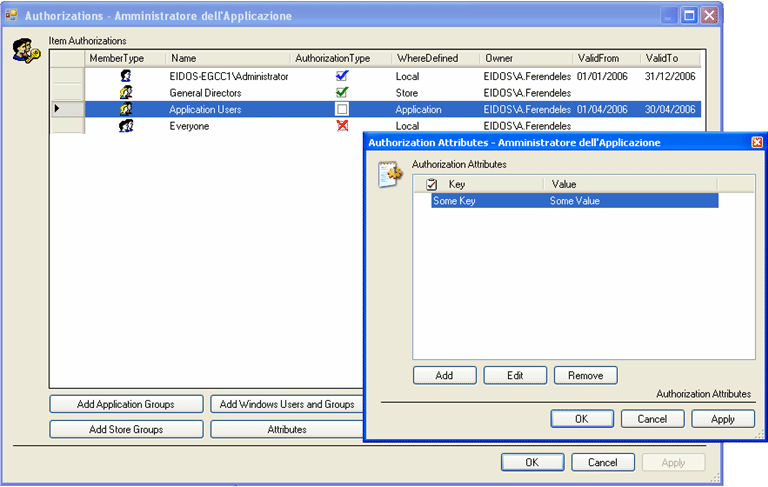Click the 'Store' WhereDefined cell

[407, 93]
